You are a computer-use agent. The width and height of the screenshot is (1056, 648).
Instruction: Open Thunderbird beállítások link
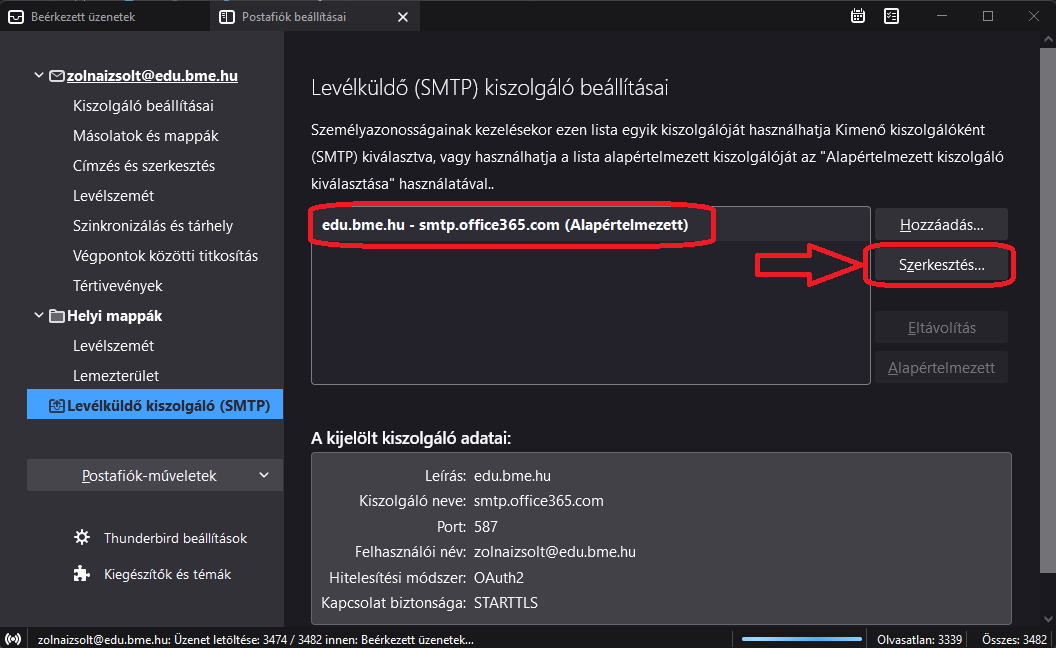pos(175,538)
